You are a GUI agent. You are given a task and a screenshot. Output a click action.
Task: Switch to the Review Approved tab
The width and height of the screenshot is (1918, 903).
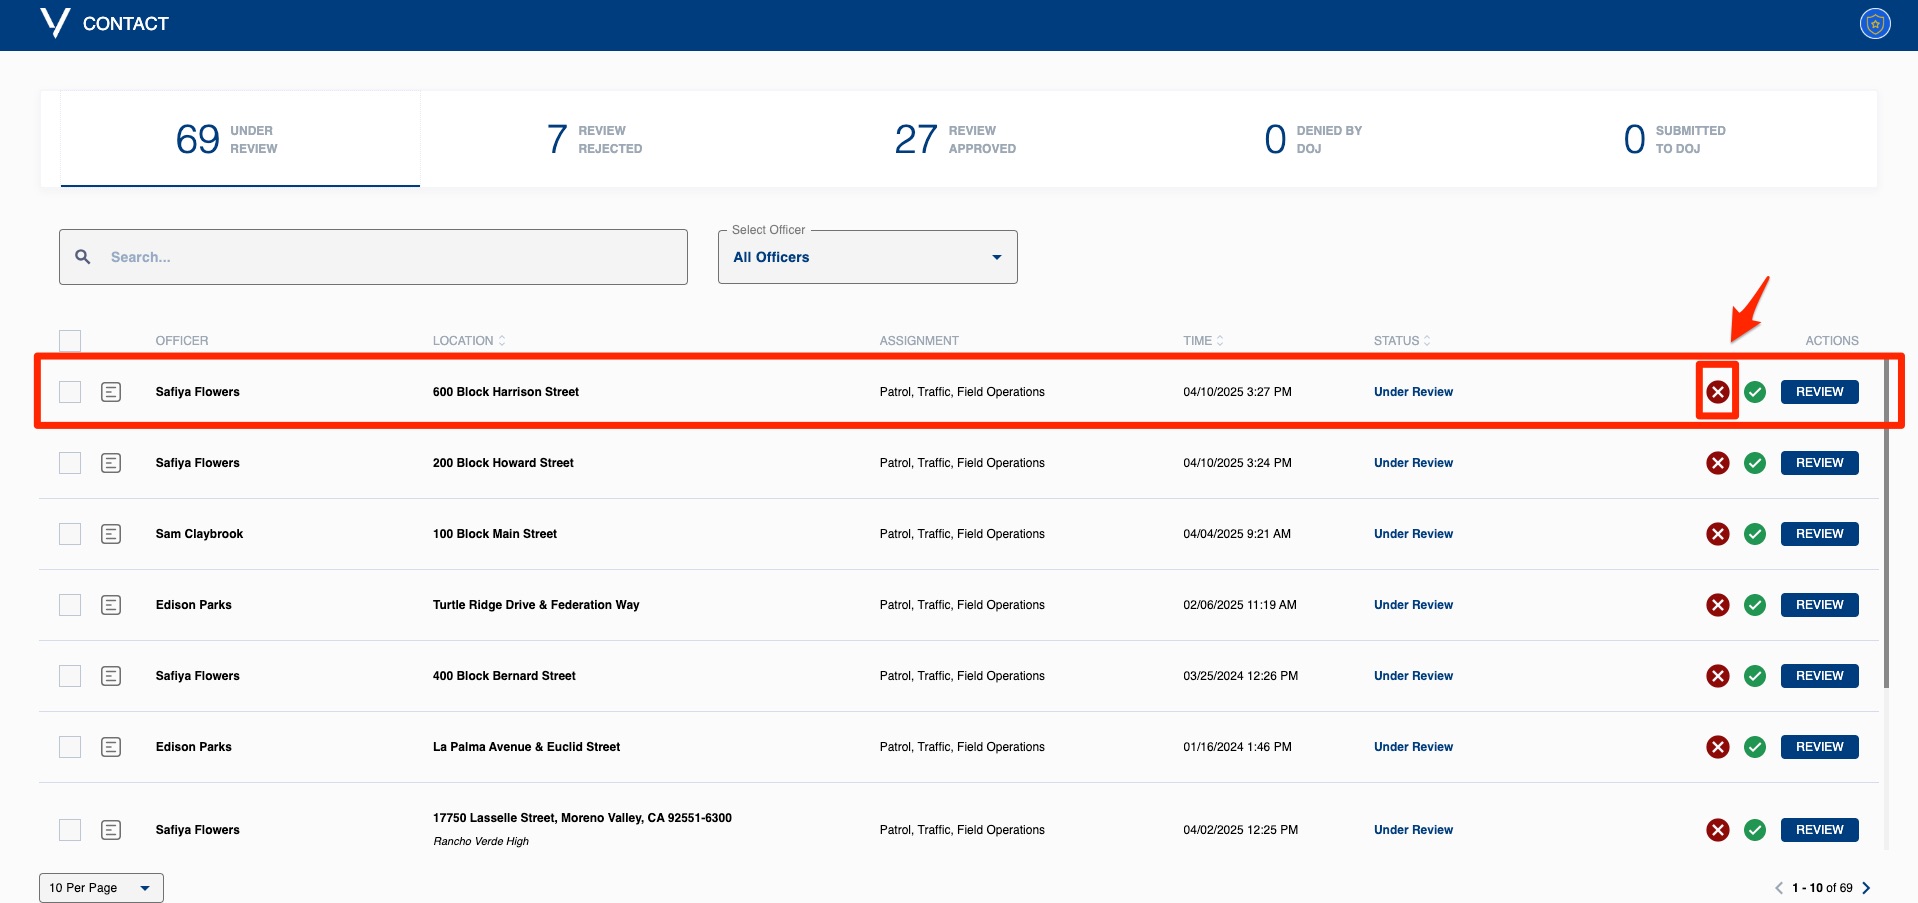pos(955,139)
